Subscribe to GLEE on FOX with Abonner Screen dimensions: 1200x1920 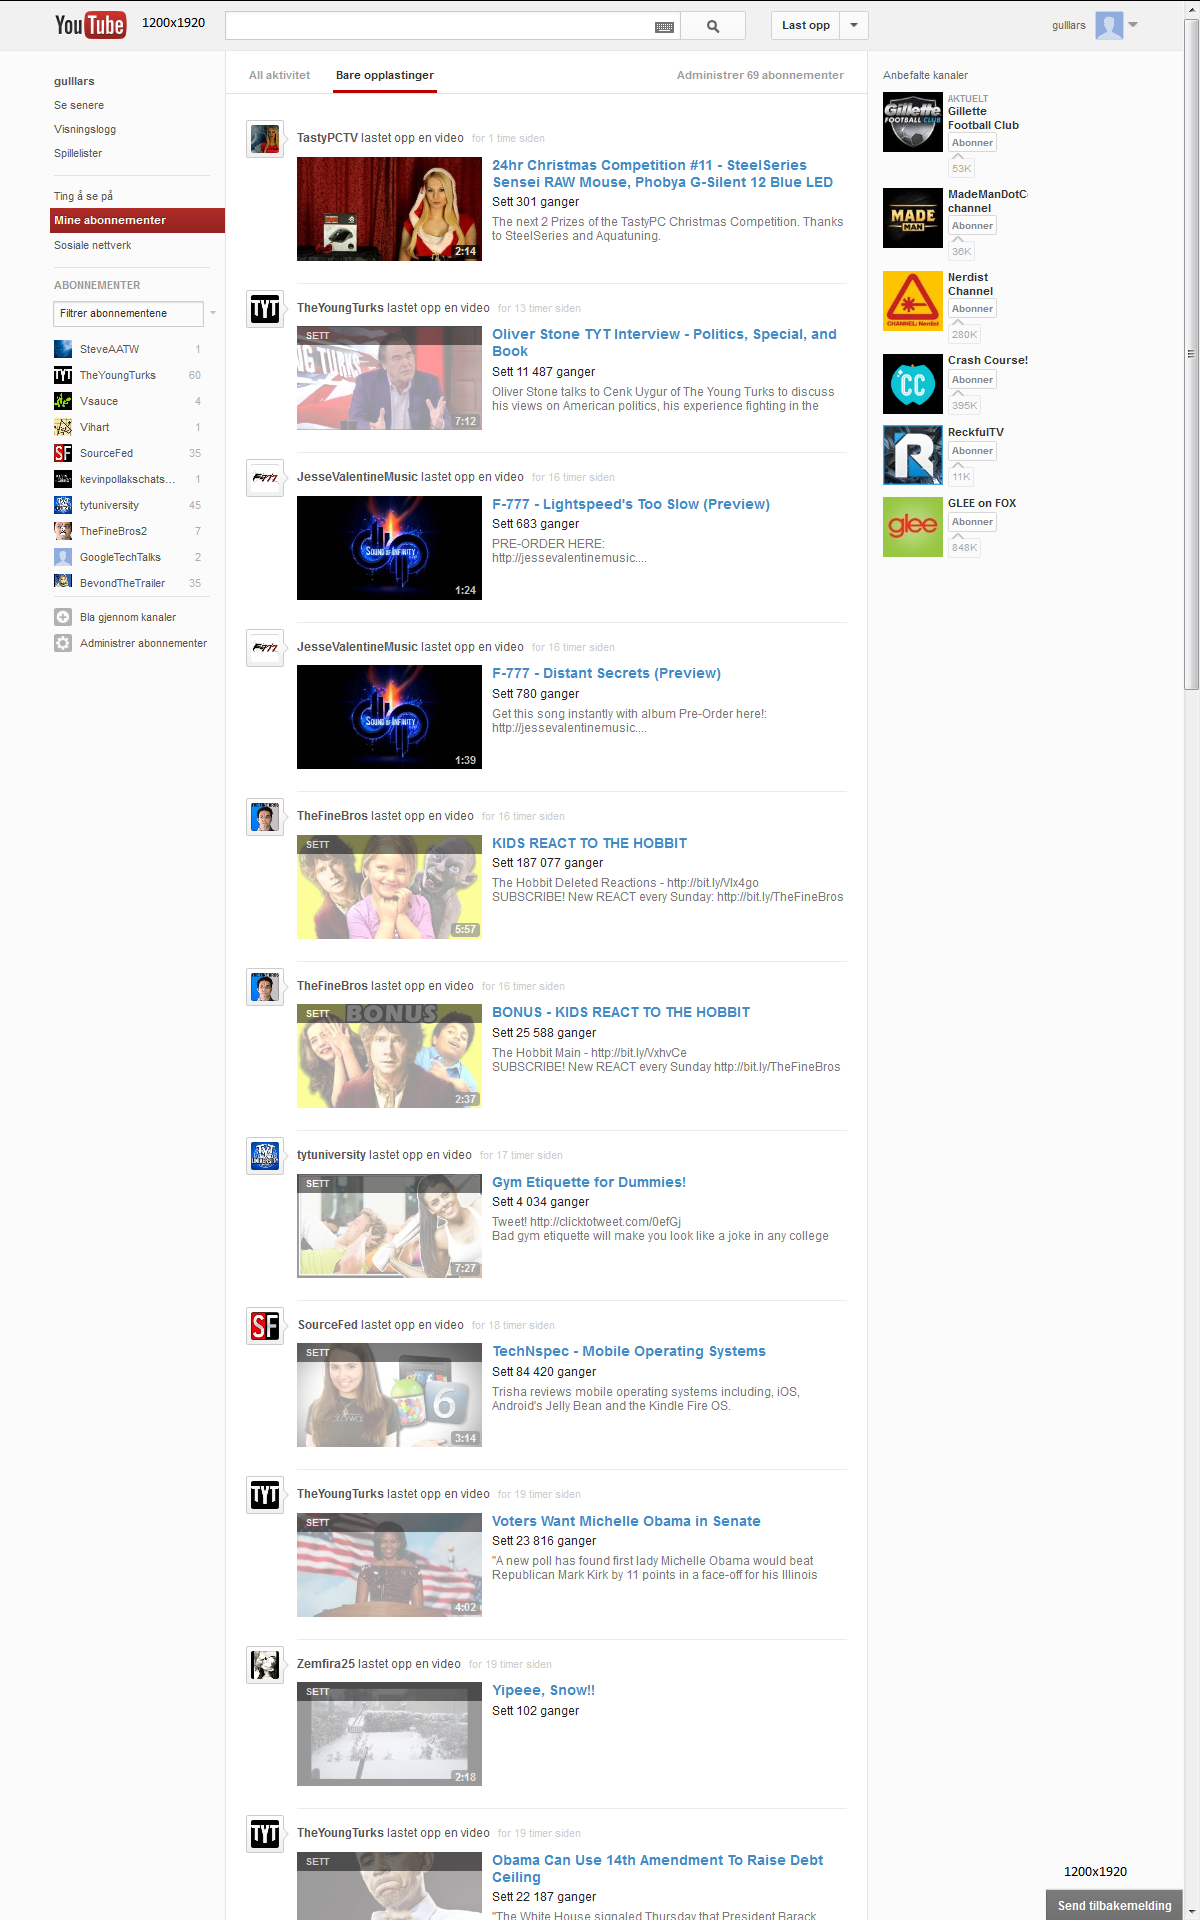coord(972,522)
